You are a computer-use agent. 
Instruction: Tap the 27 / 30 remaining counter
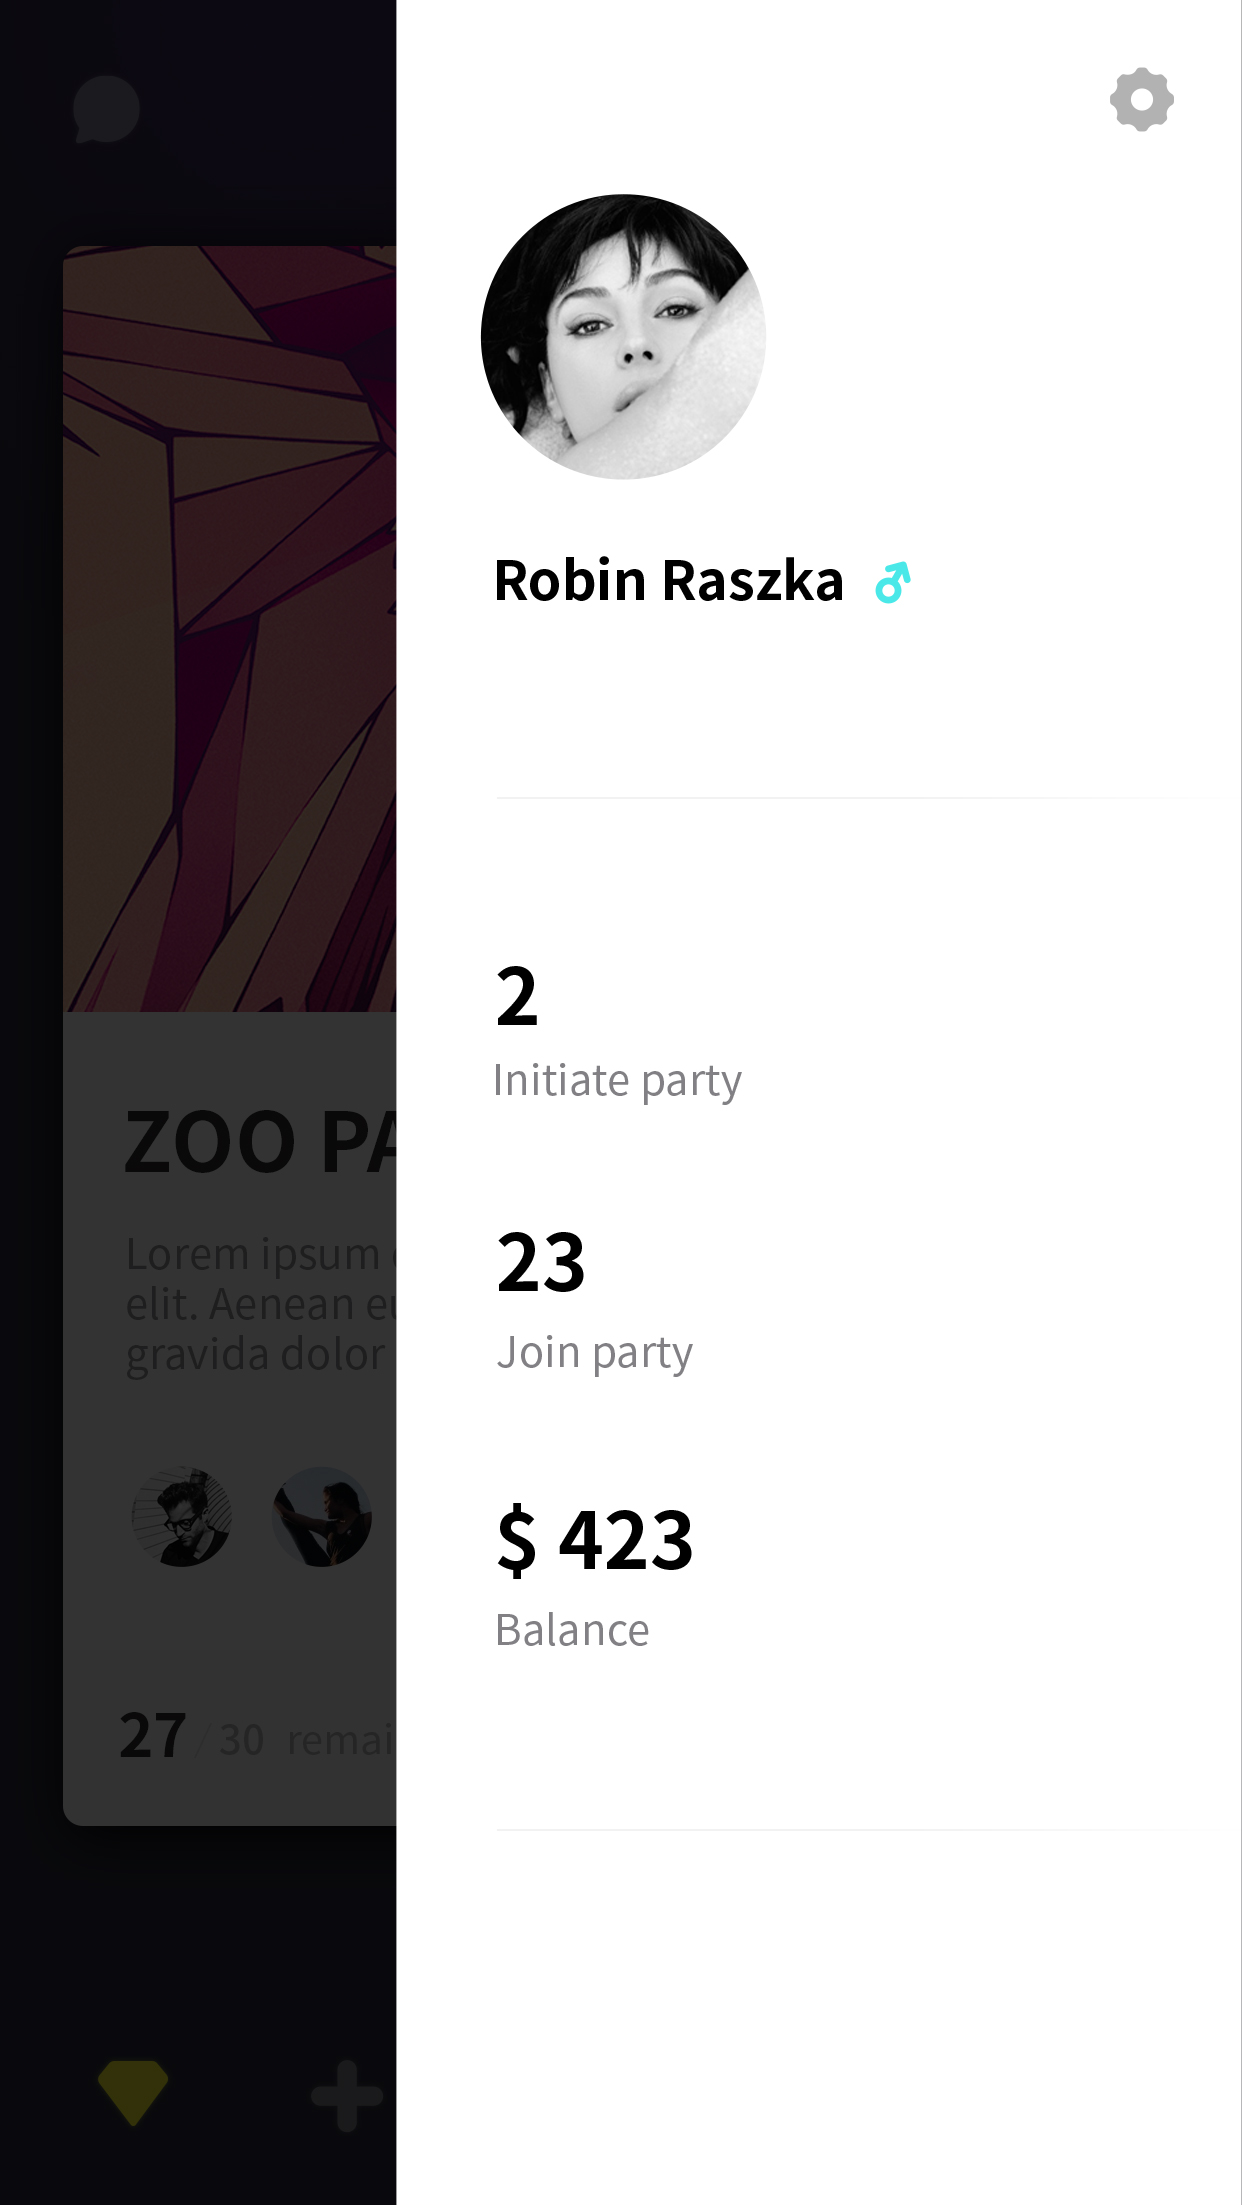pos(255,1738)
